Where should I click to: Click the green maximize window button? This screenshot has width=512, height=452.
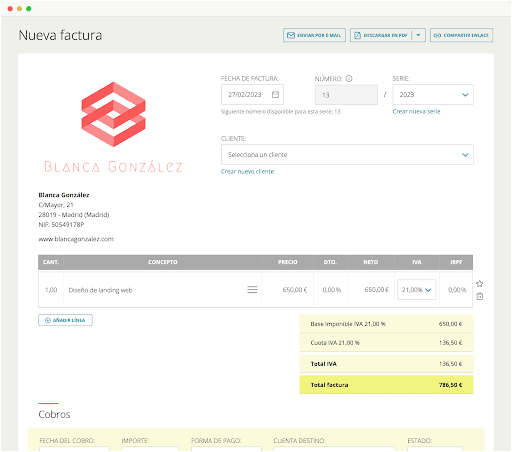[29, 8]
